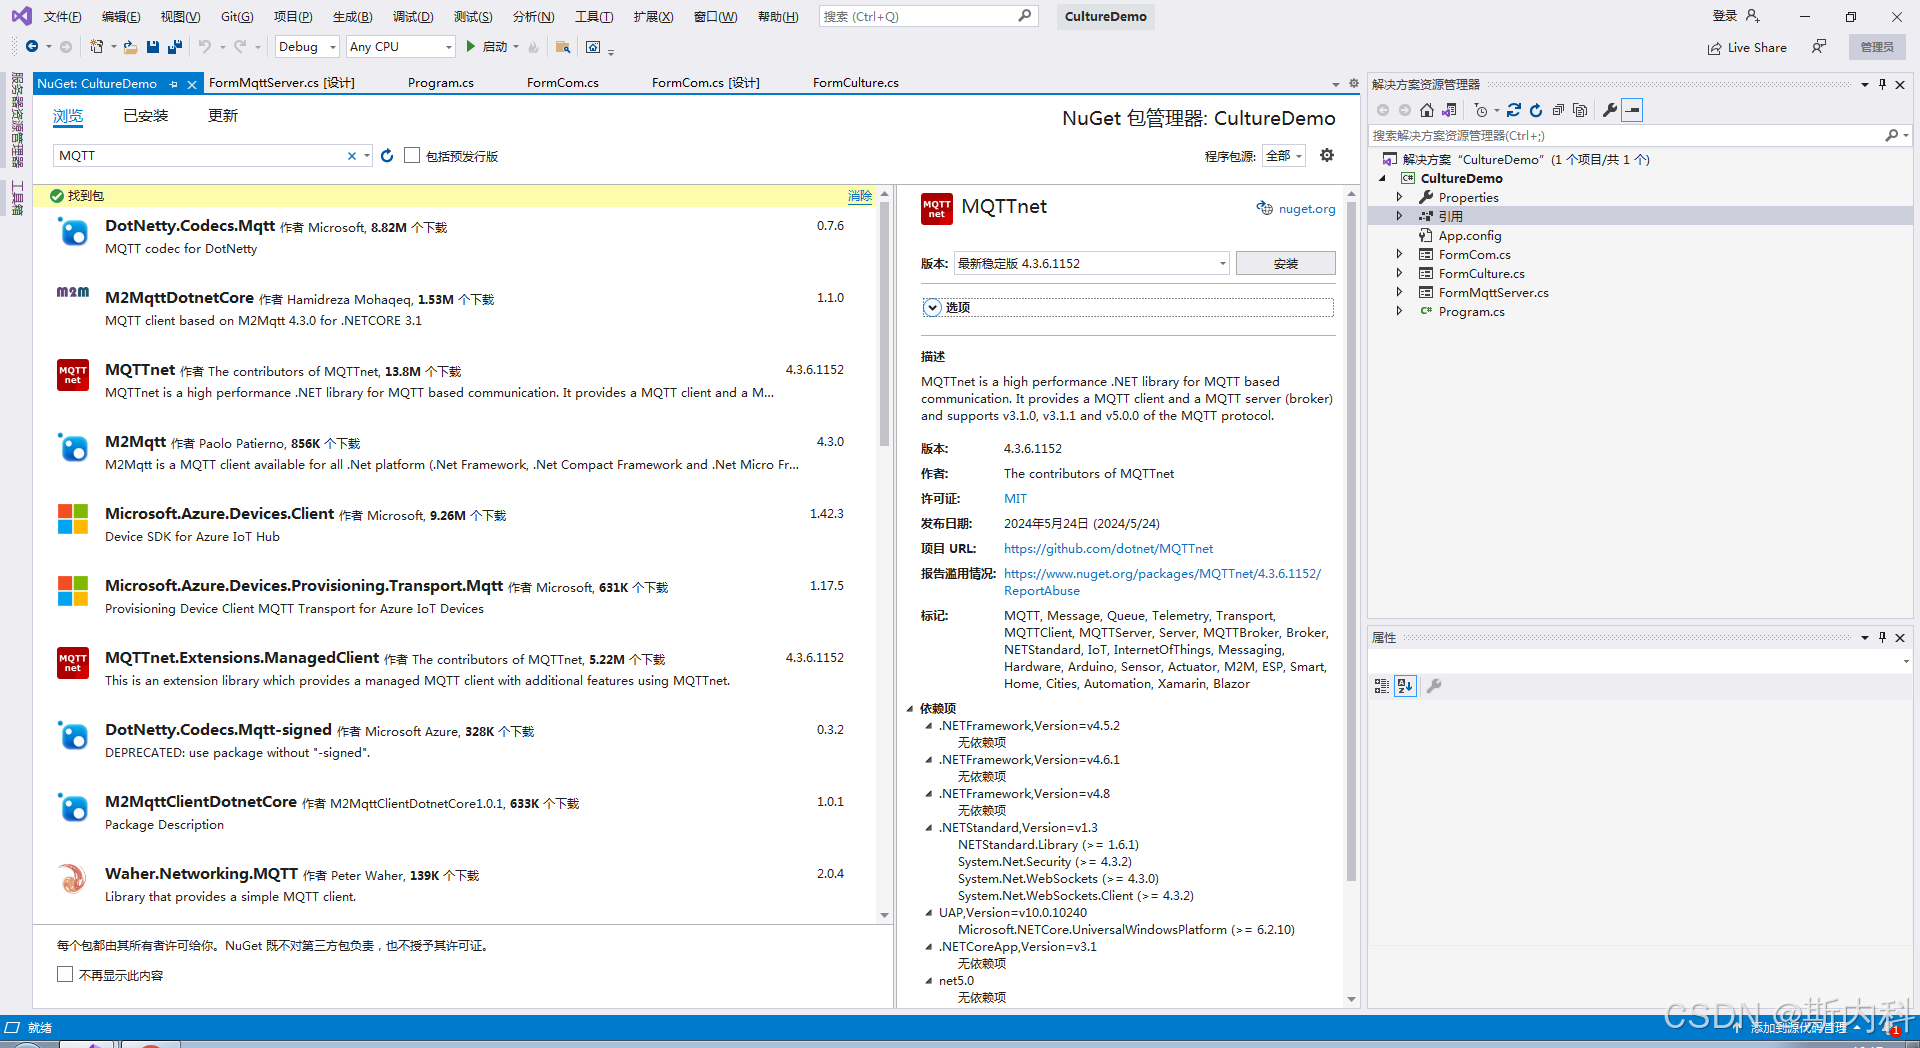Viewport: 1920px width, 1048px height.
Task: Open the Debug configuration dropdown
Action: pos(307,47)
